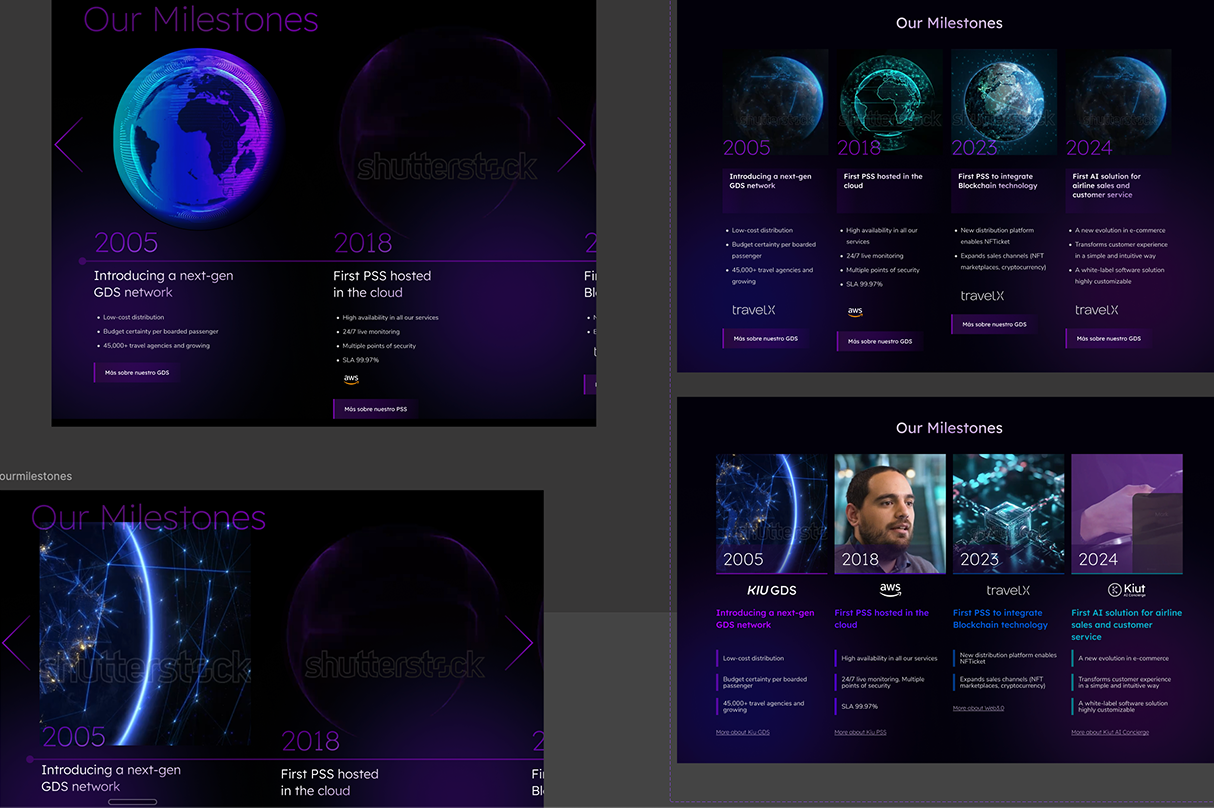This screenshot has height=808, width=1214.
Task: Select the teal 'First AI solution for airline sales' heading
Action: tap(1126, 625)
